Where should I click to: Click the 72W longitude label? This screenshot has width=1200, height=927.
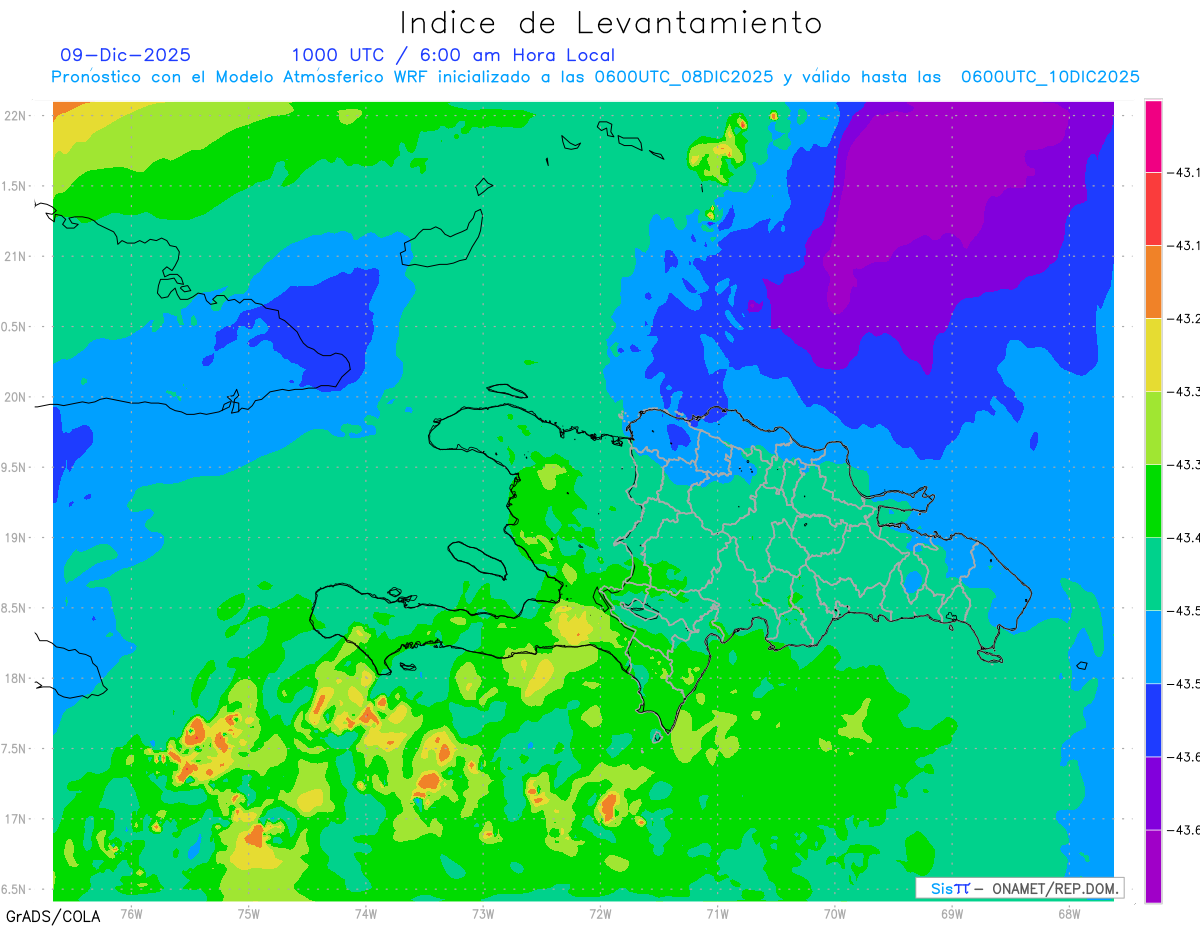coord(600,913)
